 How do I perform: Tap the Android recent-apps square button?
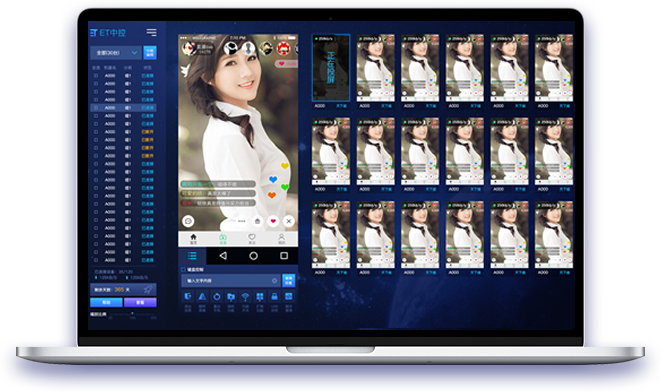pos(284,256)
